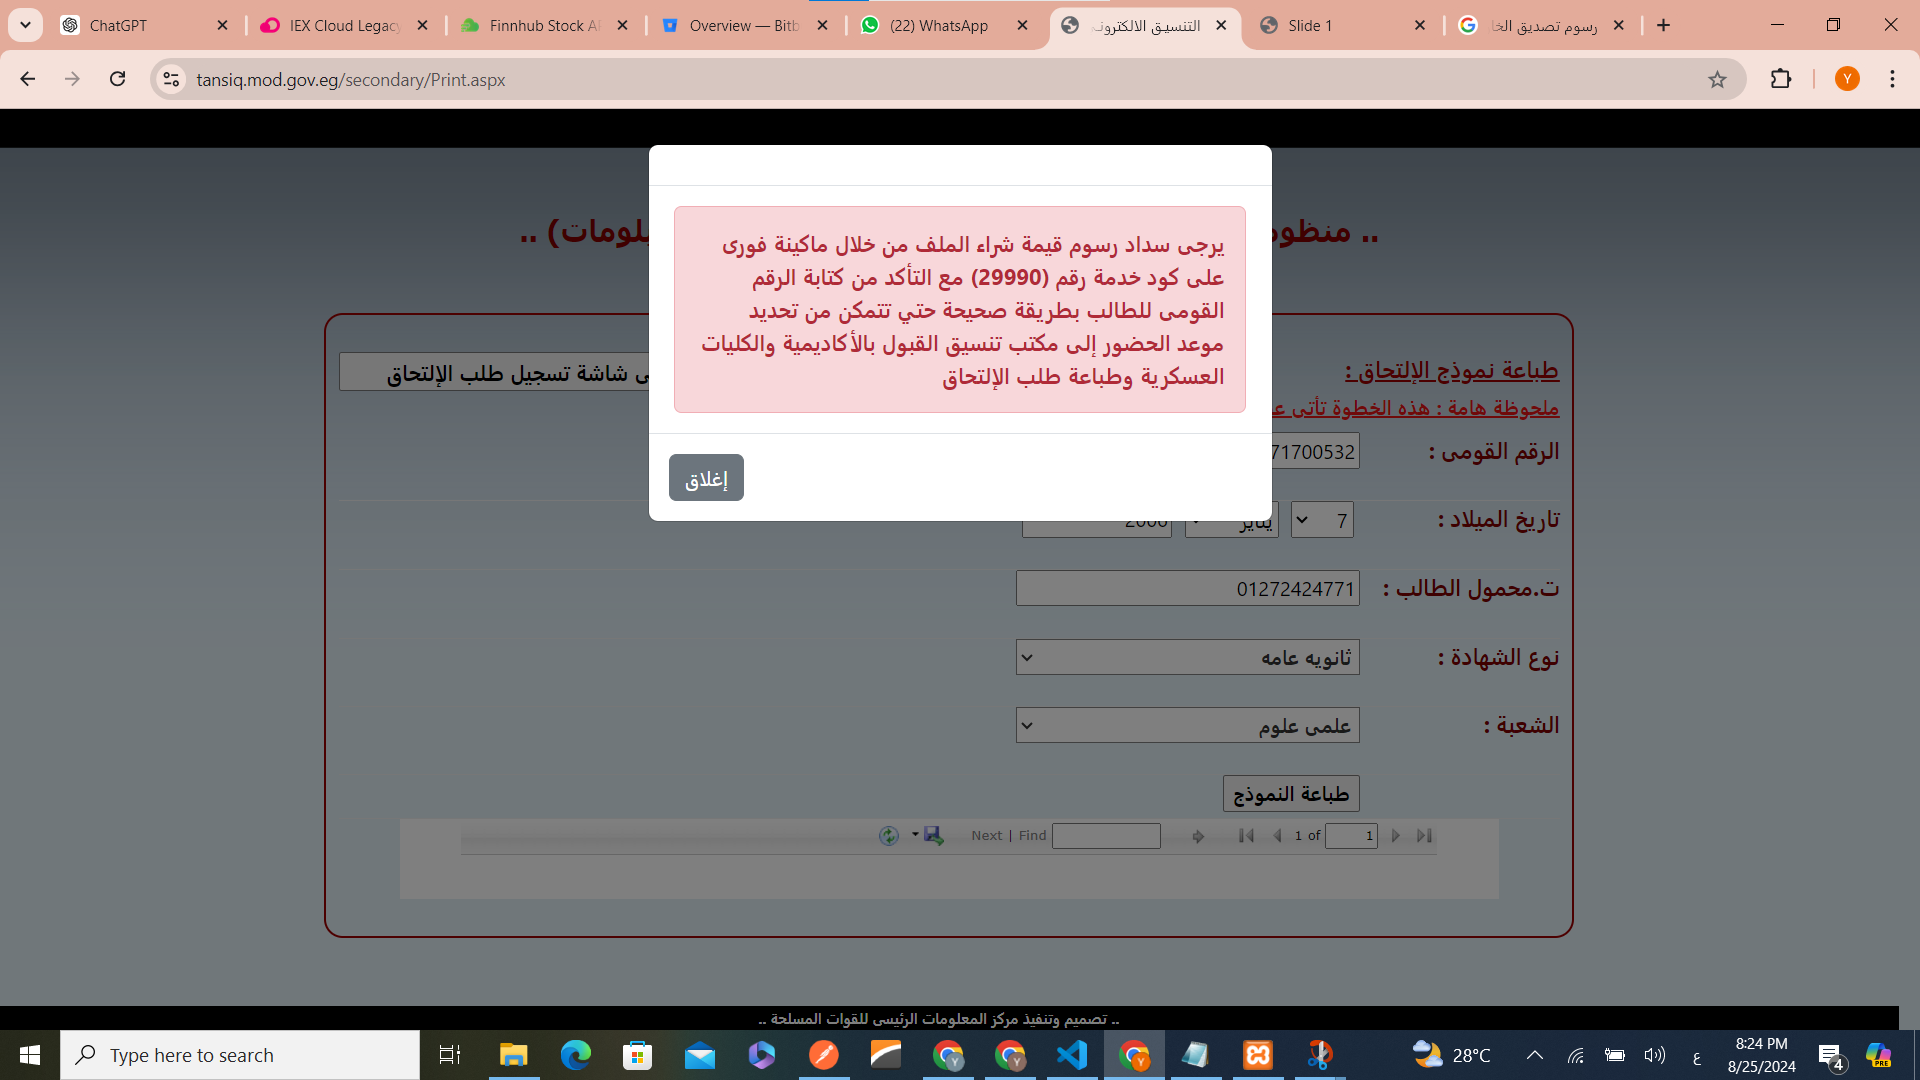Viewport: 1920px width, 1080px height.
Task: Click the Finnhub Stock A browser tab
Action: [x=546, y=25]
